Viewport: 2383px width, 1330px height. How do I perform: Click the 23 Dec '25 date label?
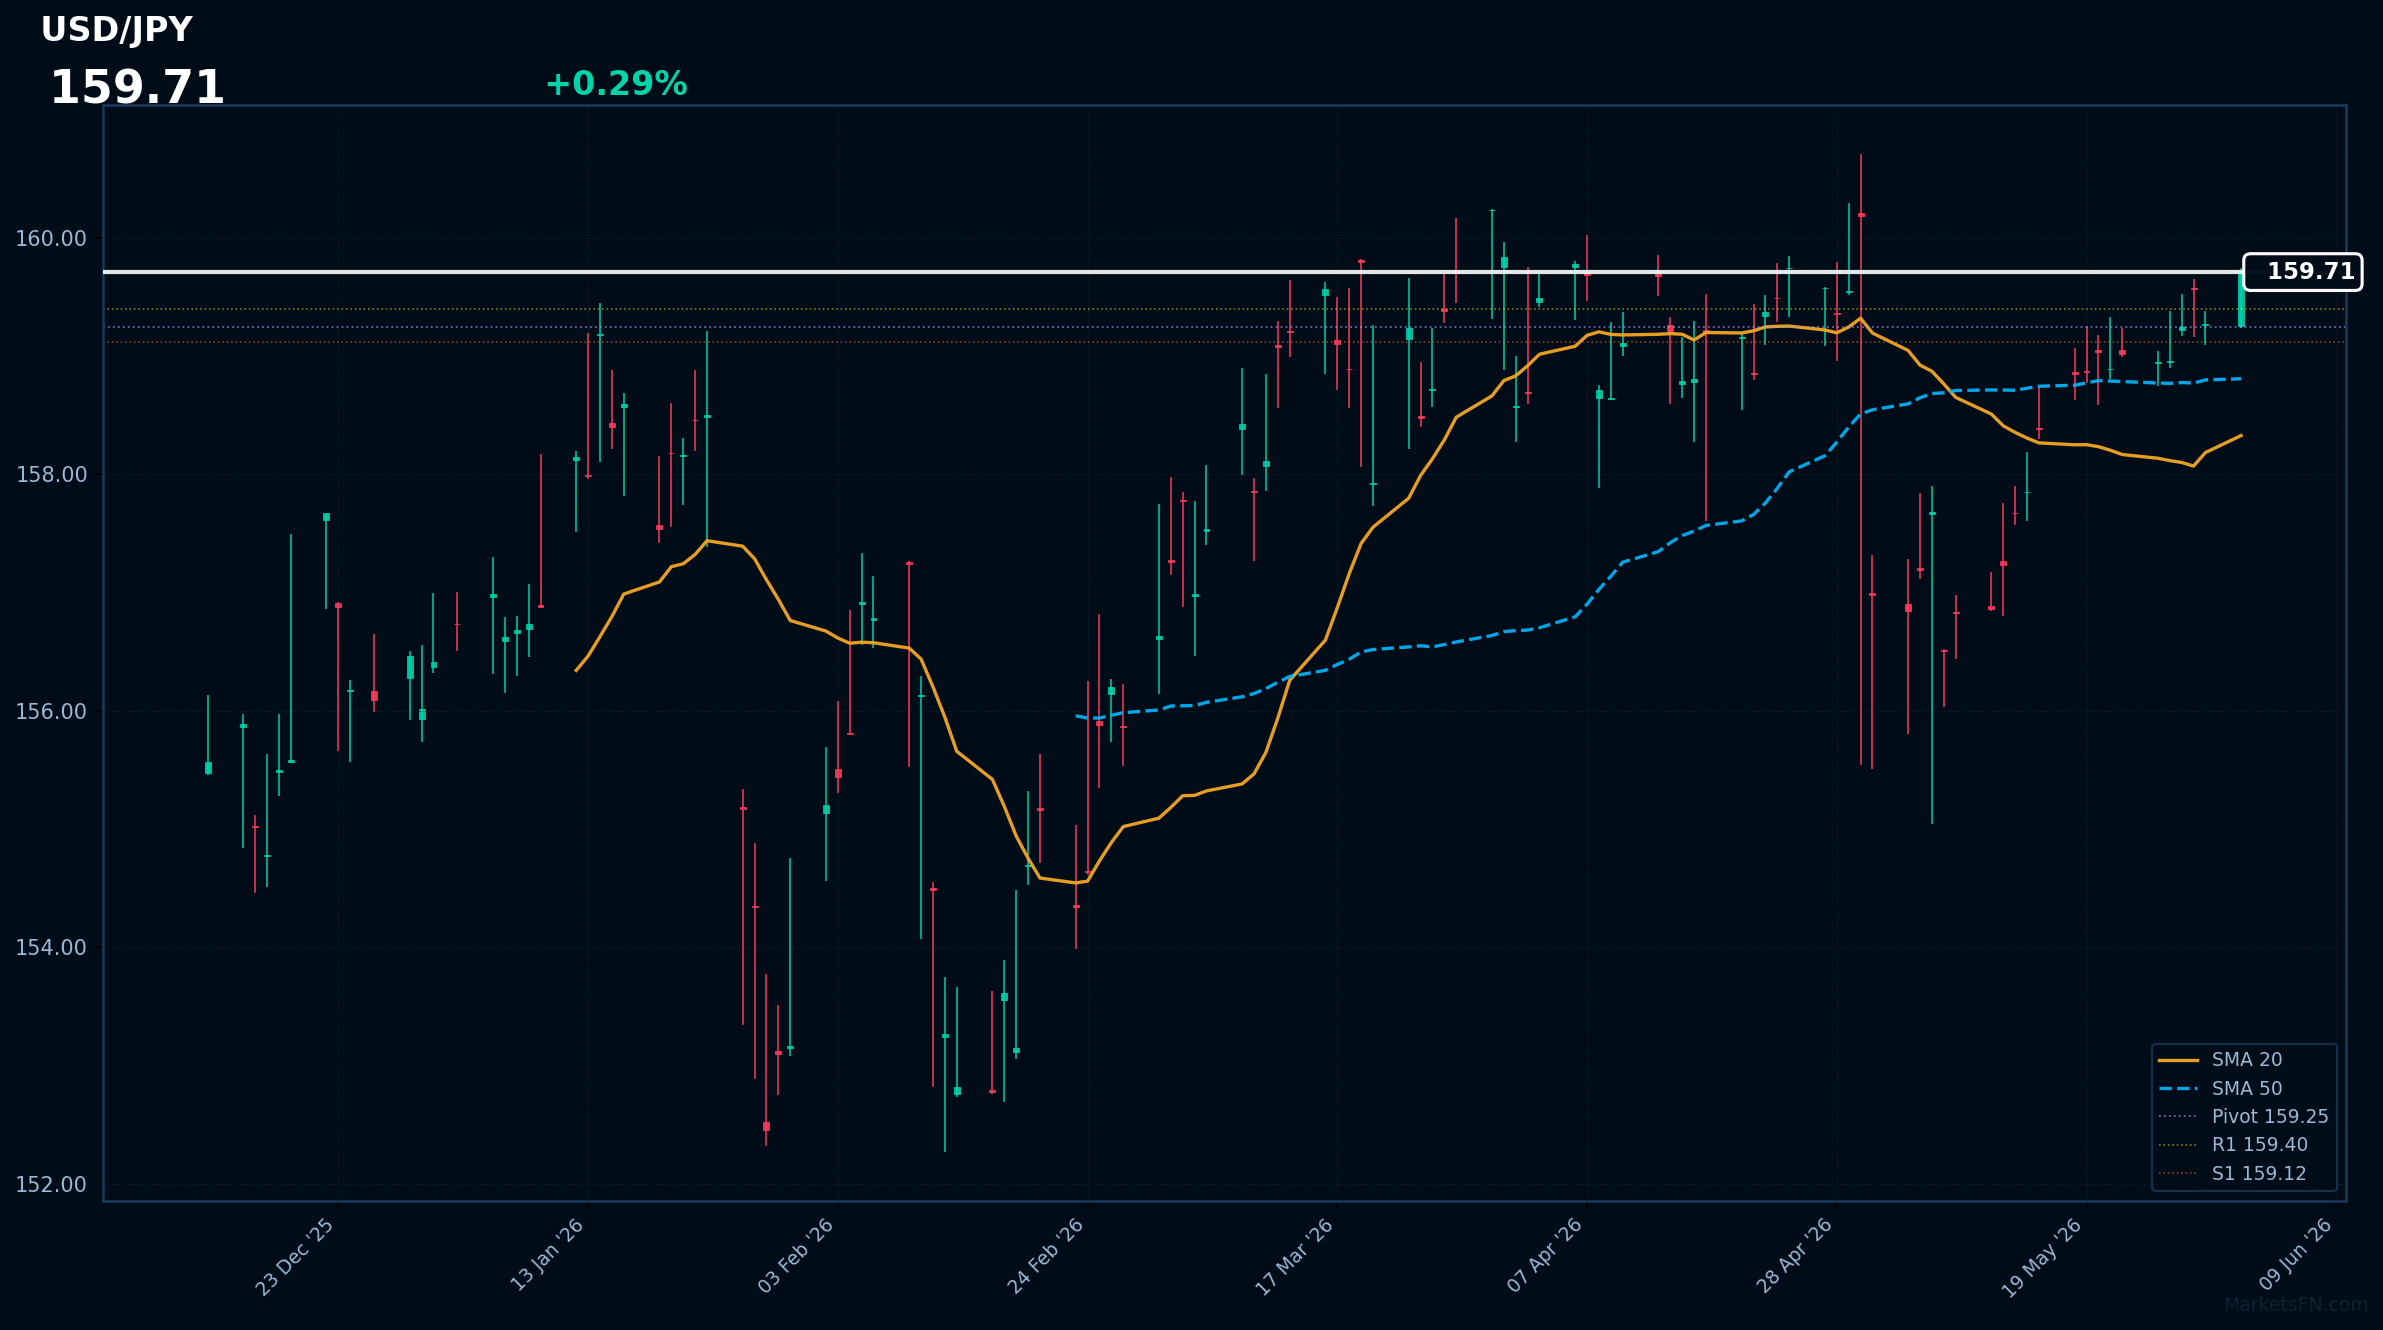coord(296,1257)
